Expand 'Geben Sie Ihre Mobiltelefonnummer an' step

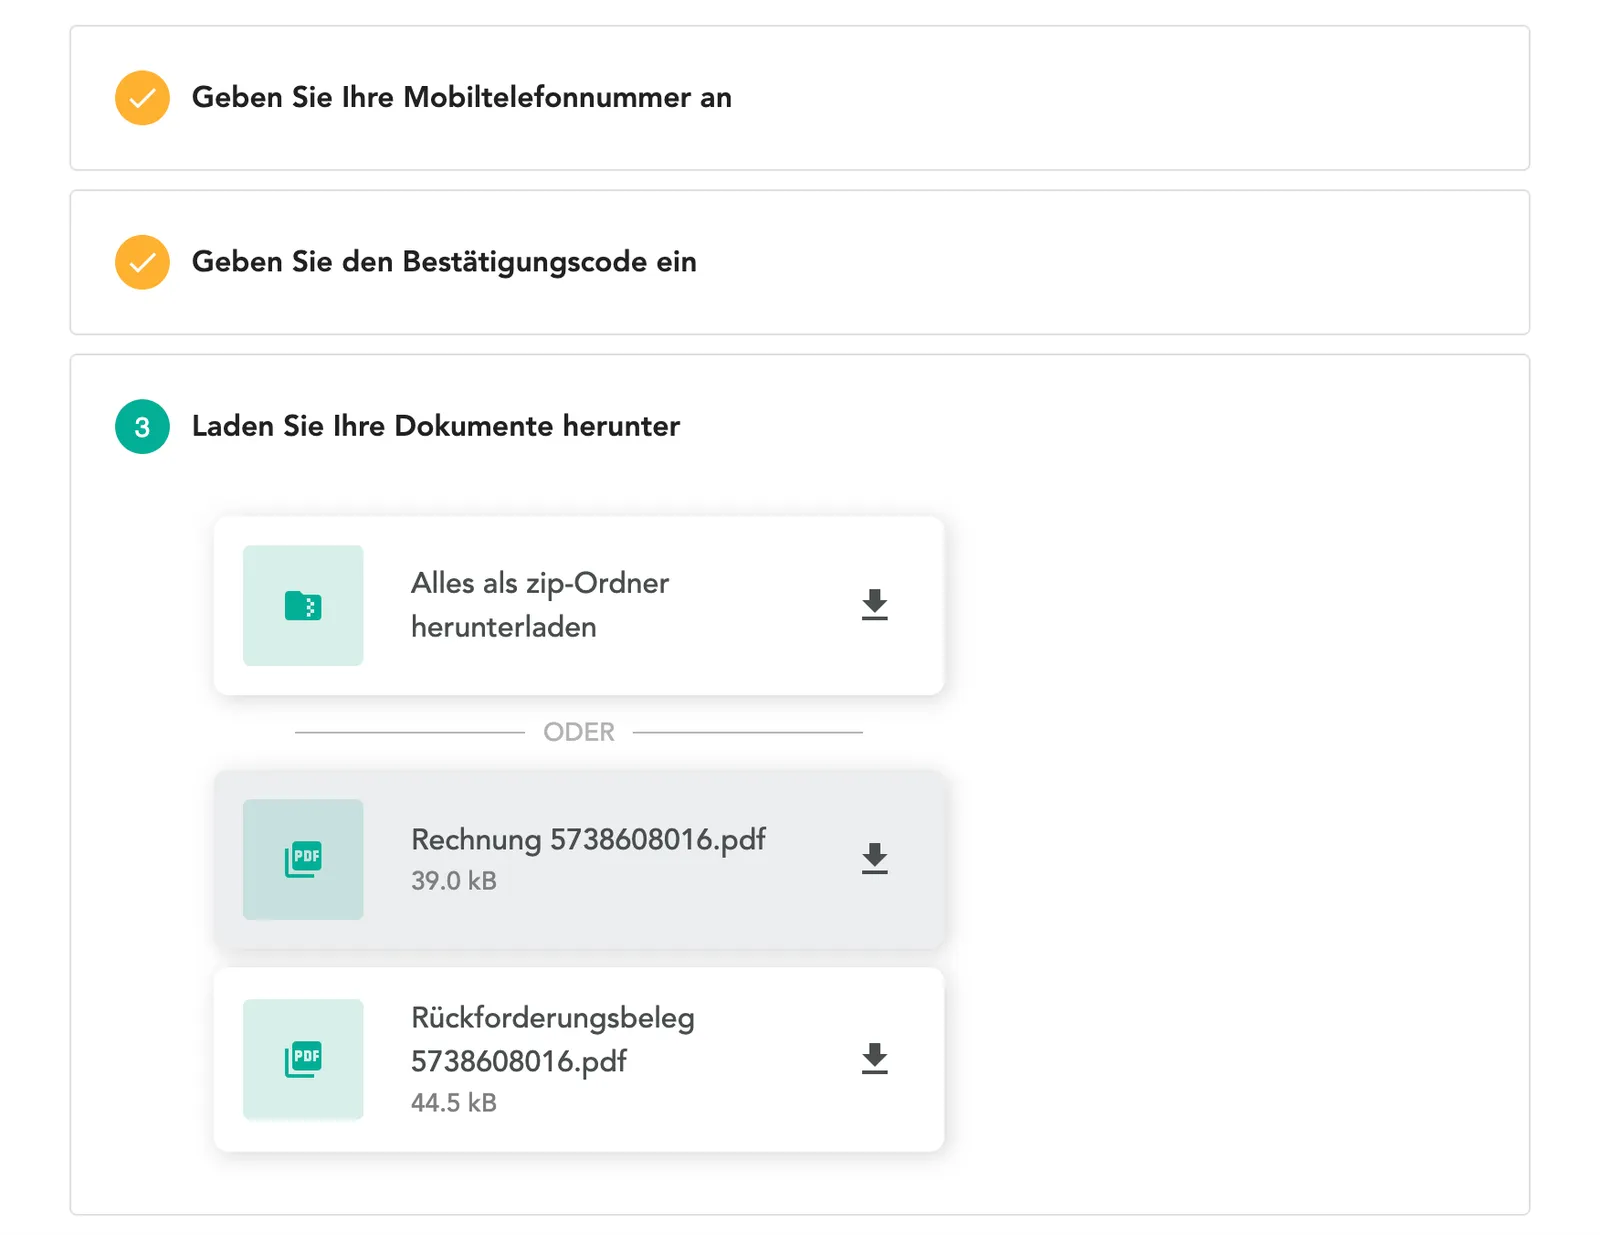(800, 98)
